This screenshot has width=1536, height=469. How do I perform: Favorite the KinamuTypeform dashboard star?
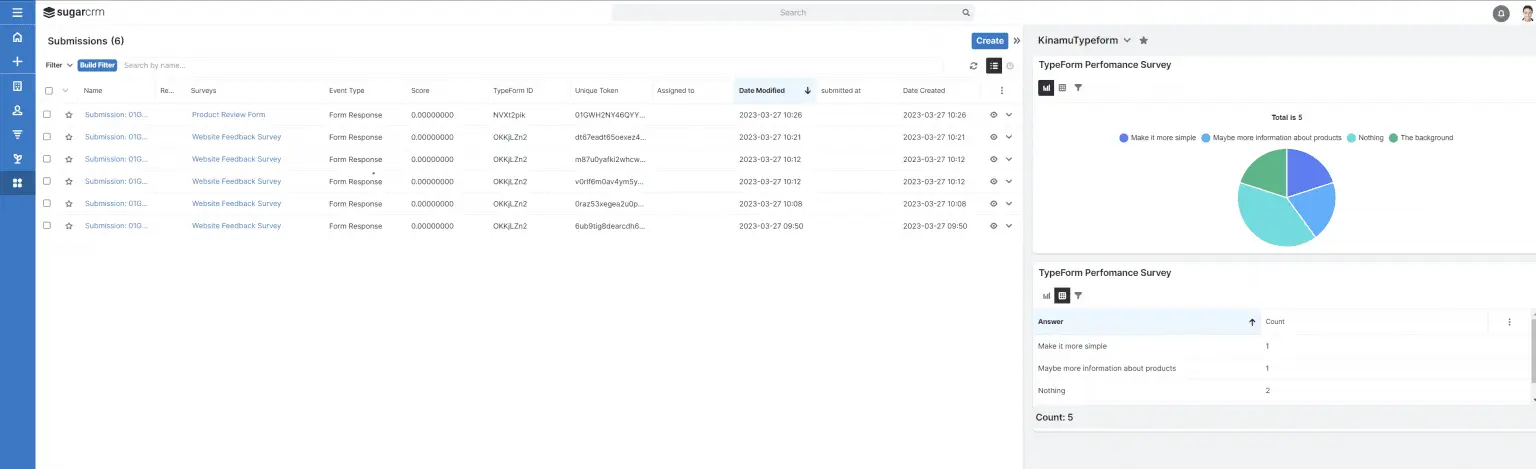tap(1143, 41)
